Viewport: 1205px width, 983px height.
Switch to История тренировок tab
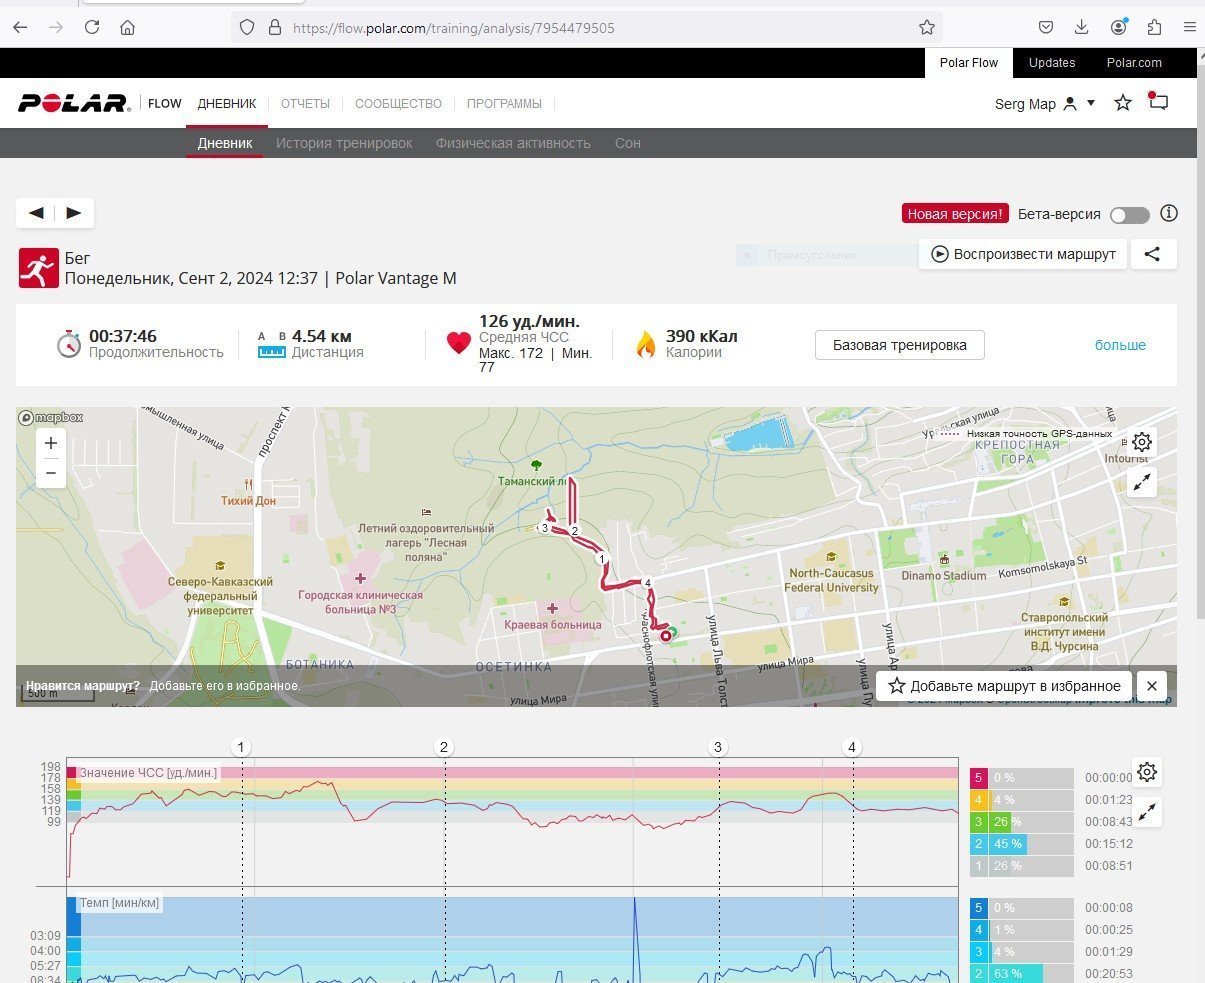(x=344, y=143)
